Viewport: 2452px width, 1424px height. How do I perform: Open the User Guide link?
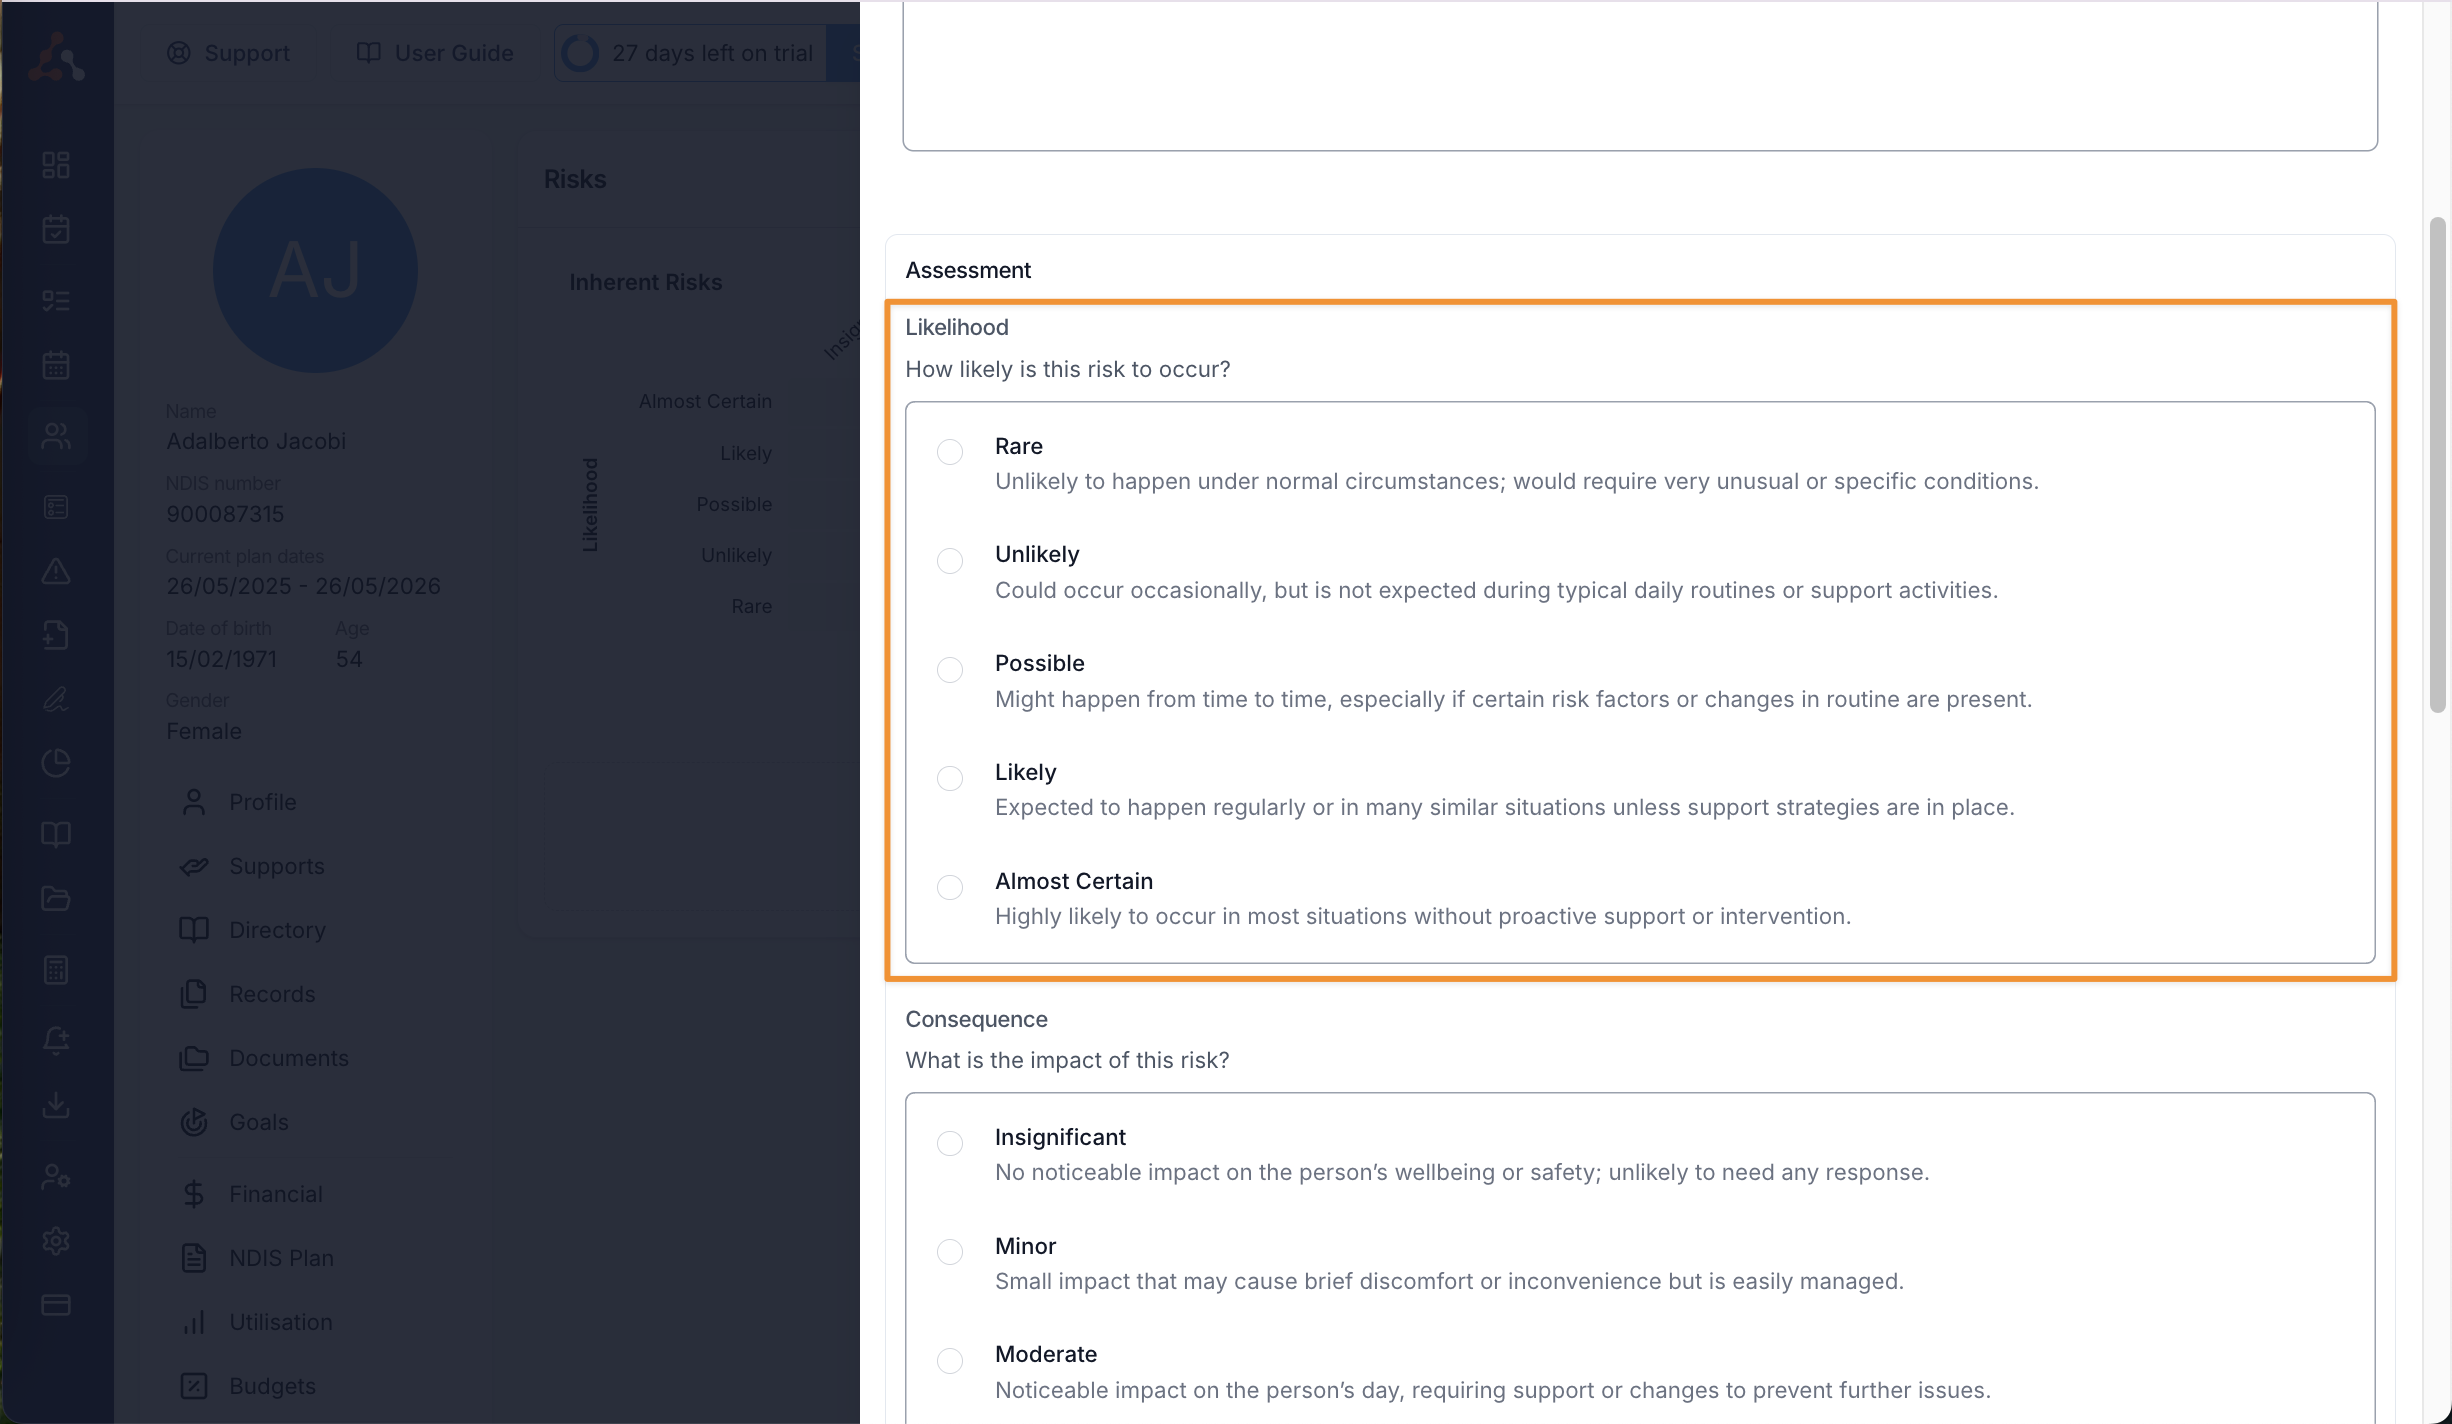click(436, 53)
